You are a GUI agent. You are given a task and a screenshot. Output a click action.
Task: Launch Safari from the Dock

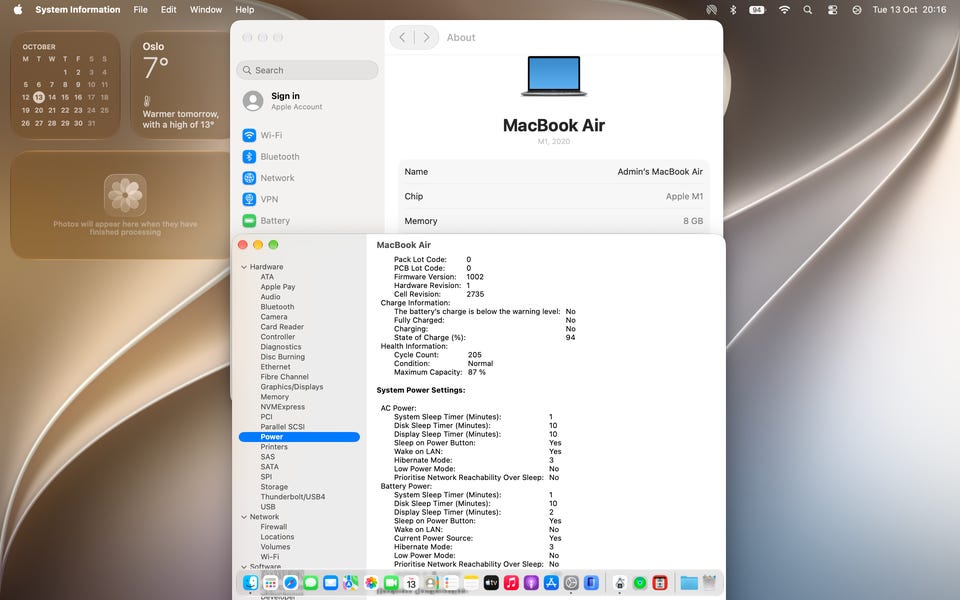pyautogui.click(x=290, y=583)
